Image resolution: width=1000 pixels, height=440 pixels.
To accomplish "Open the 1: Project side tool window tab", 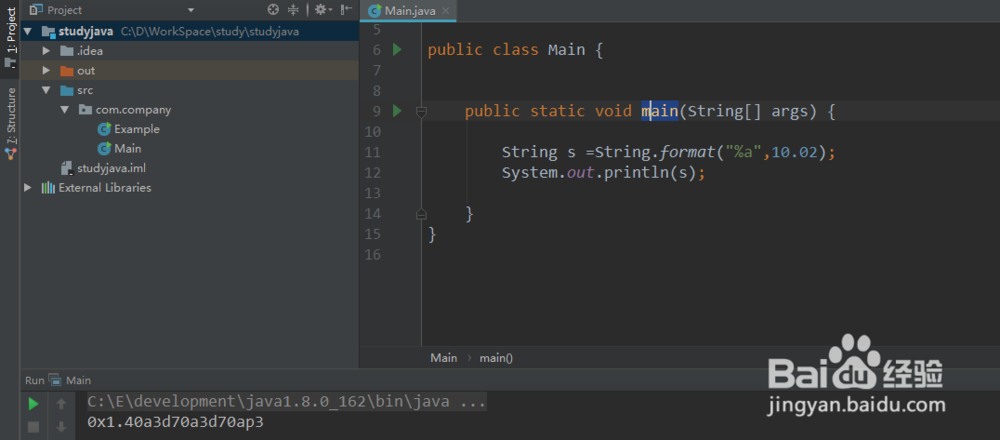I will tap(10, 37).
